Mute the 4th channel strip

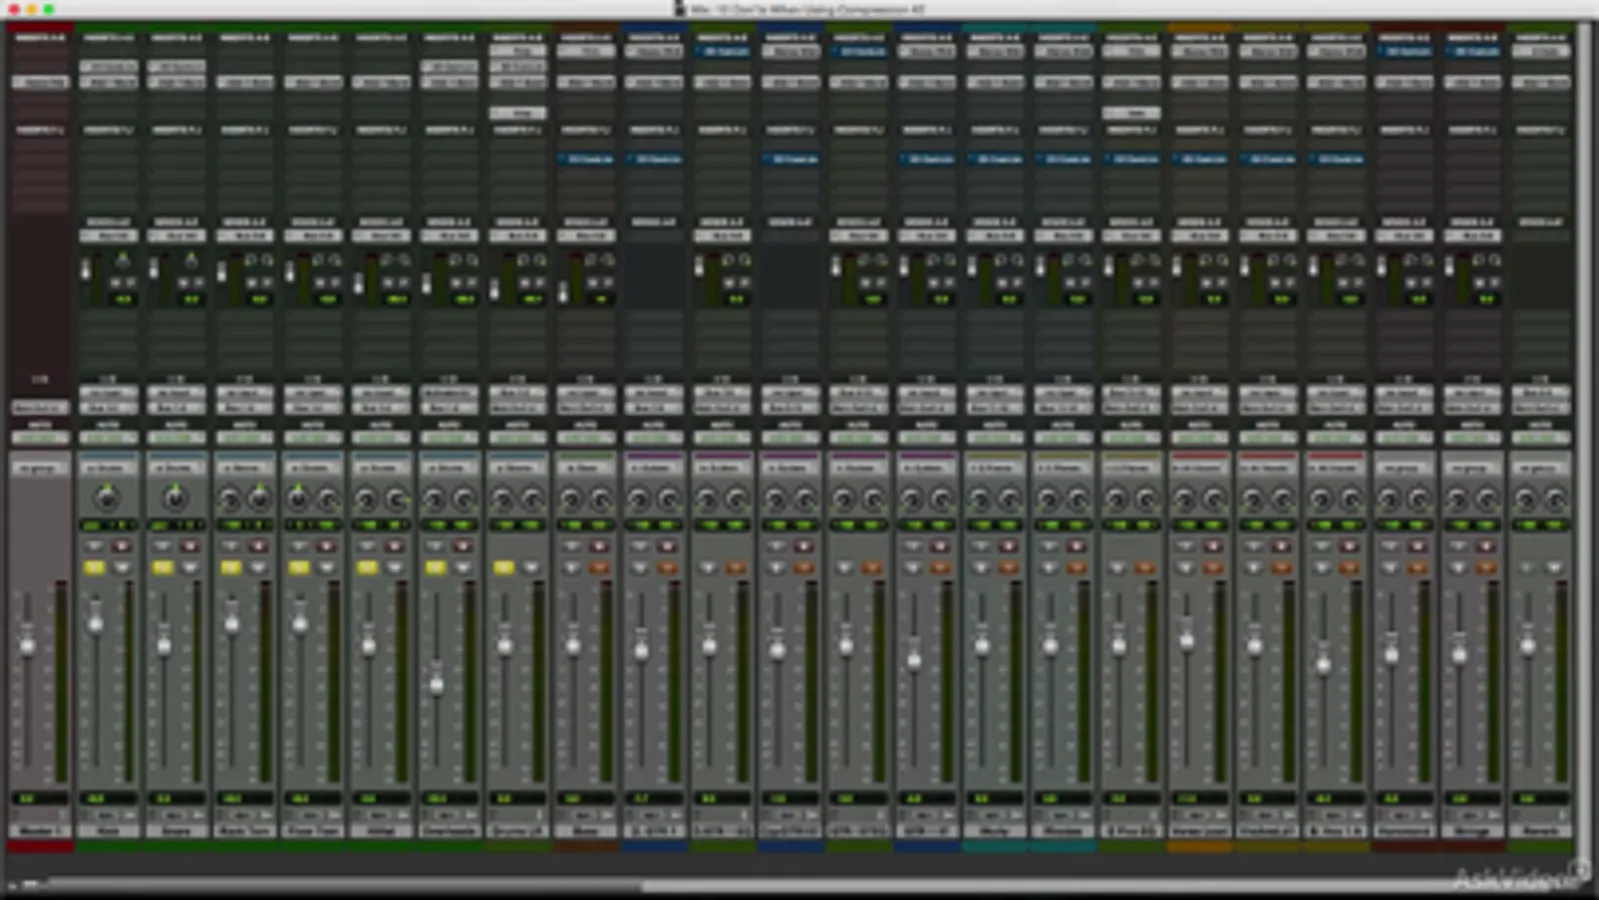tap(258, 567)
